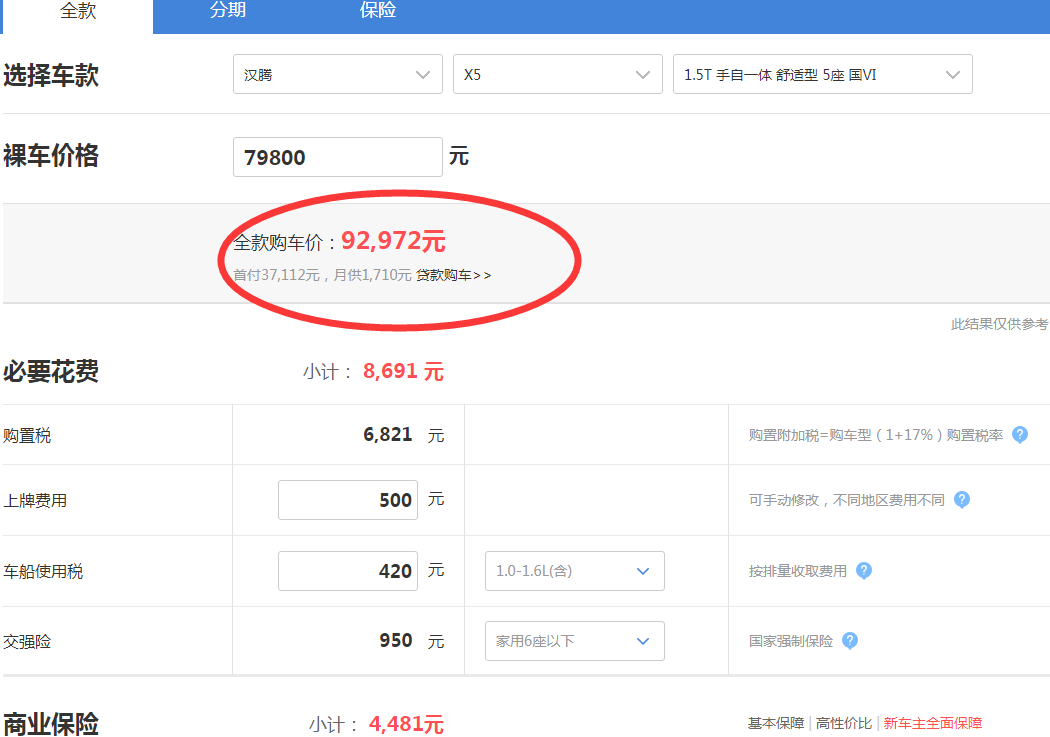The image size is (1050, 737).
Task: Click the help icon beside 按排量收取费用
Action: pyautogui.click(x=864, y=571)
